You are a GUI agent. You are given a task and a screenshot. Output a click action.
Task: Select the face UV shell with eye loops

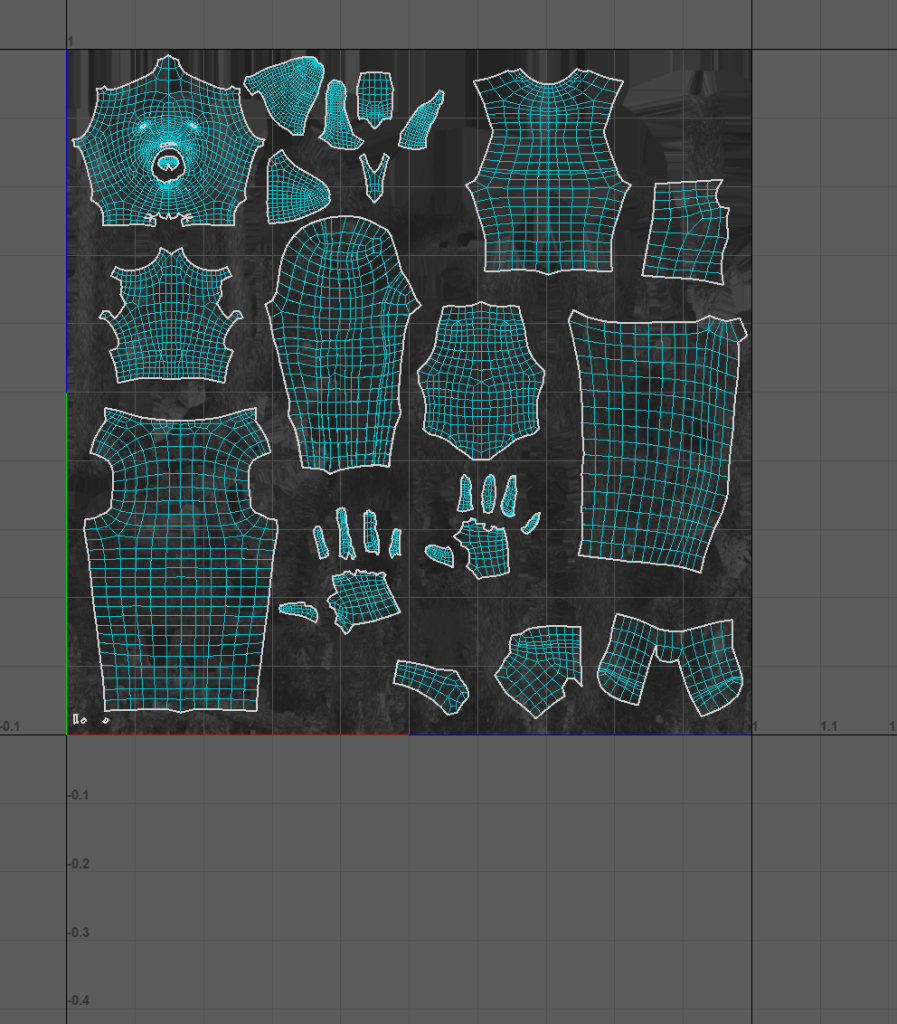click(x=168, y=141)
